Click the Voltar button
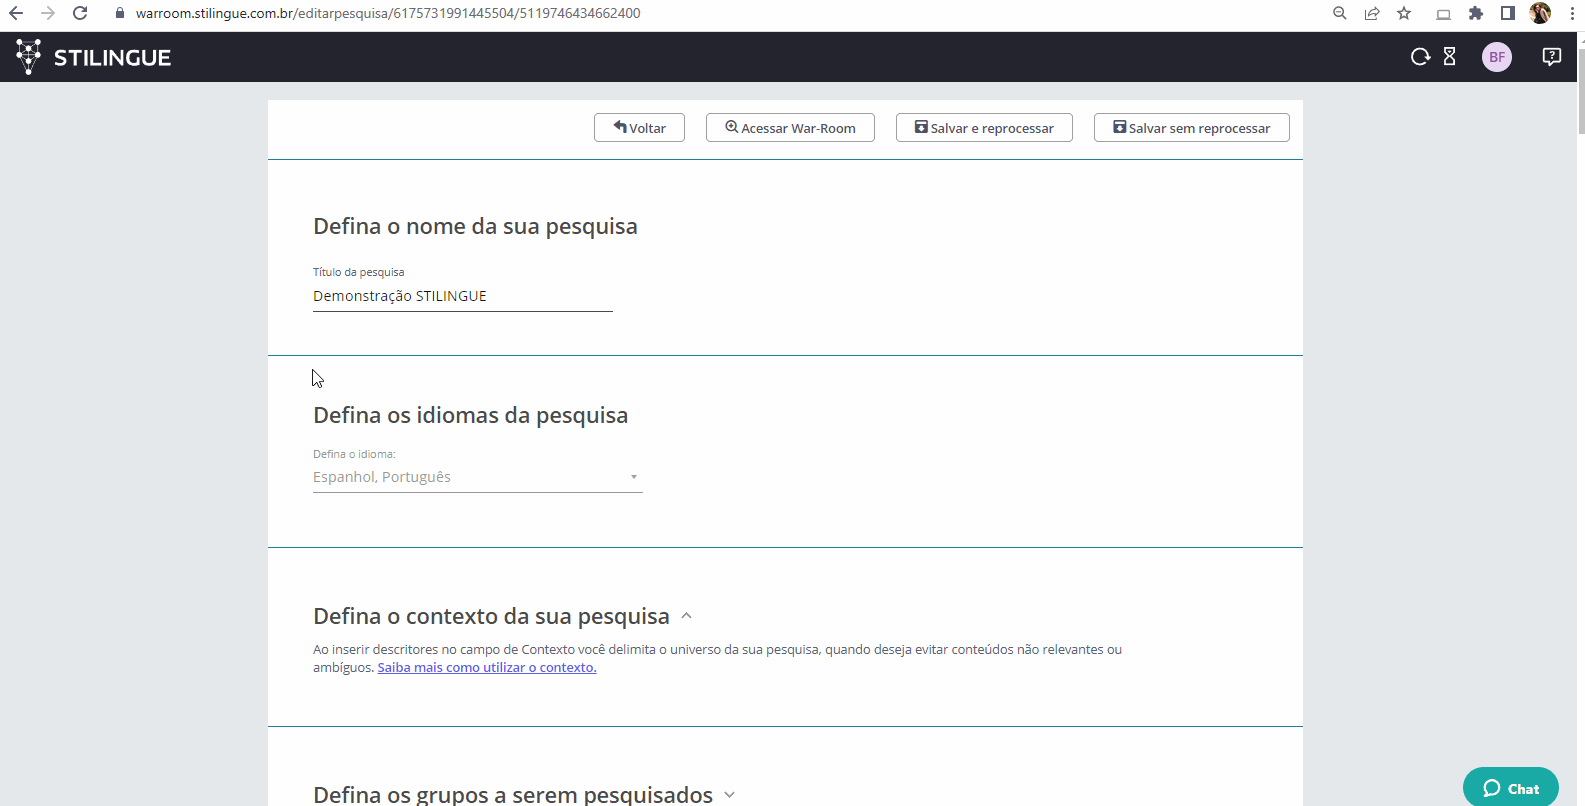Screen dimensions: 1585x806 639,128
